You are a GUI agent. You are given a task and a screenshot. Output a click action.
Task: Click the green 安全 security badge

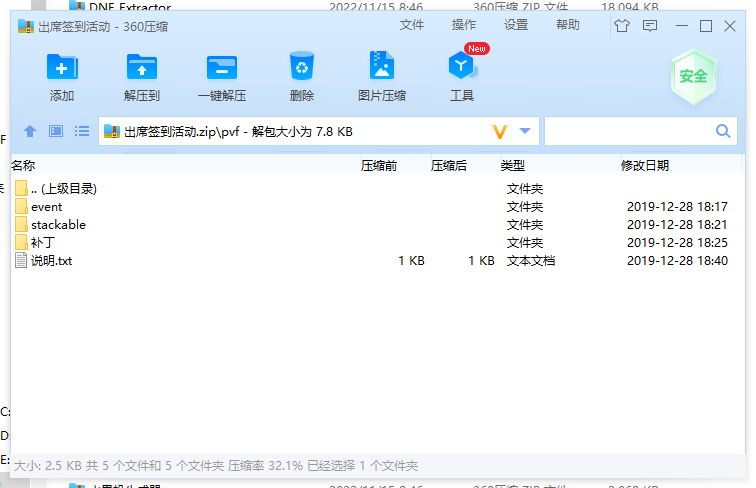(x=693, y=77)
